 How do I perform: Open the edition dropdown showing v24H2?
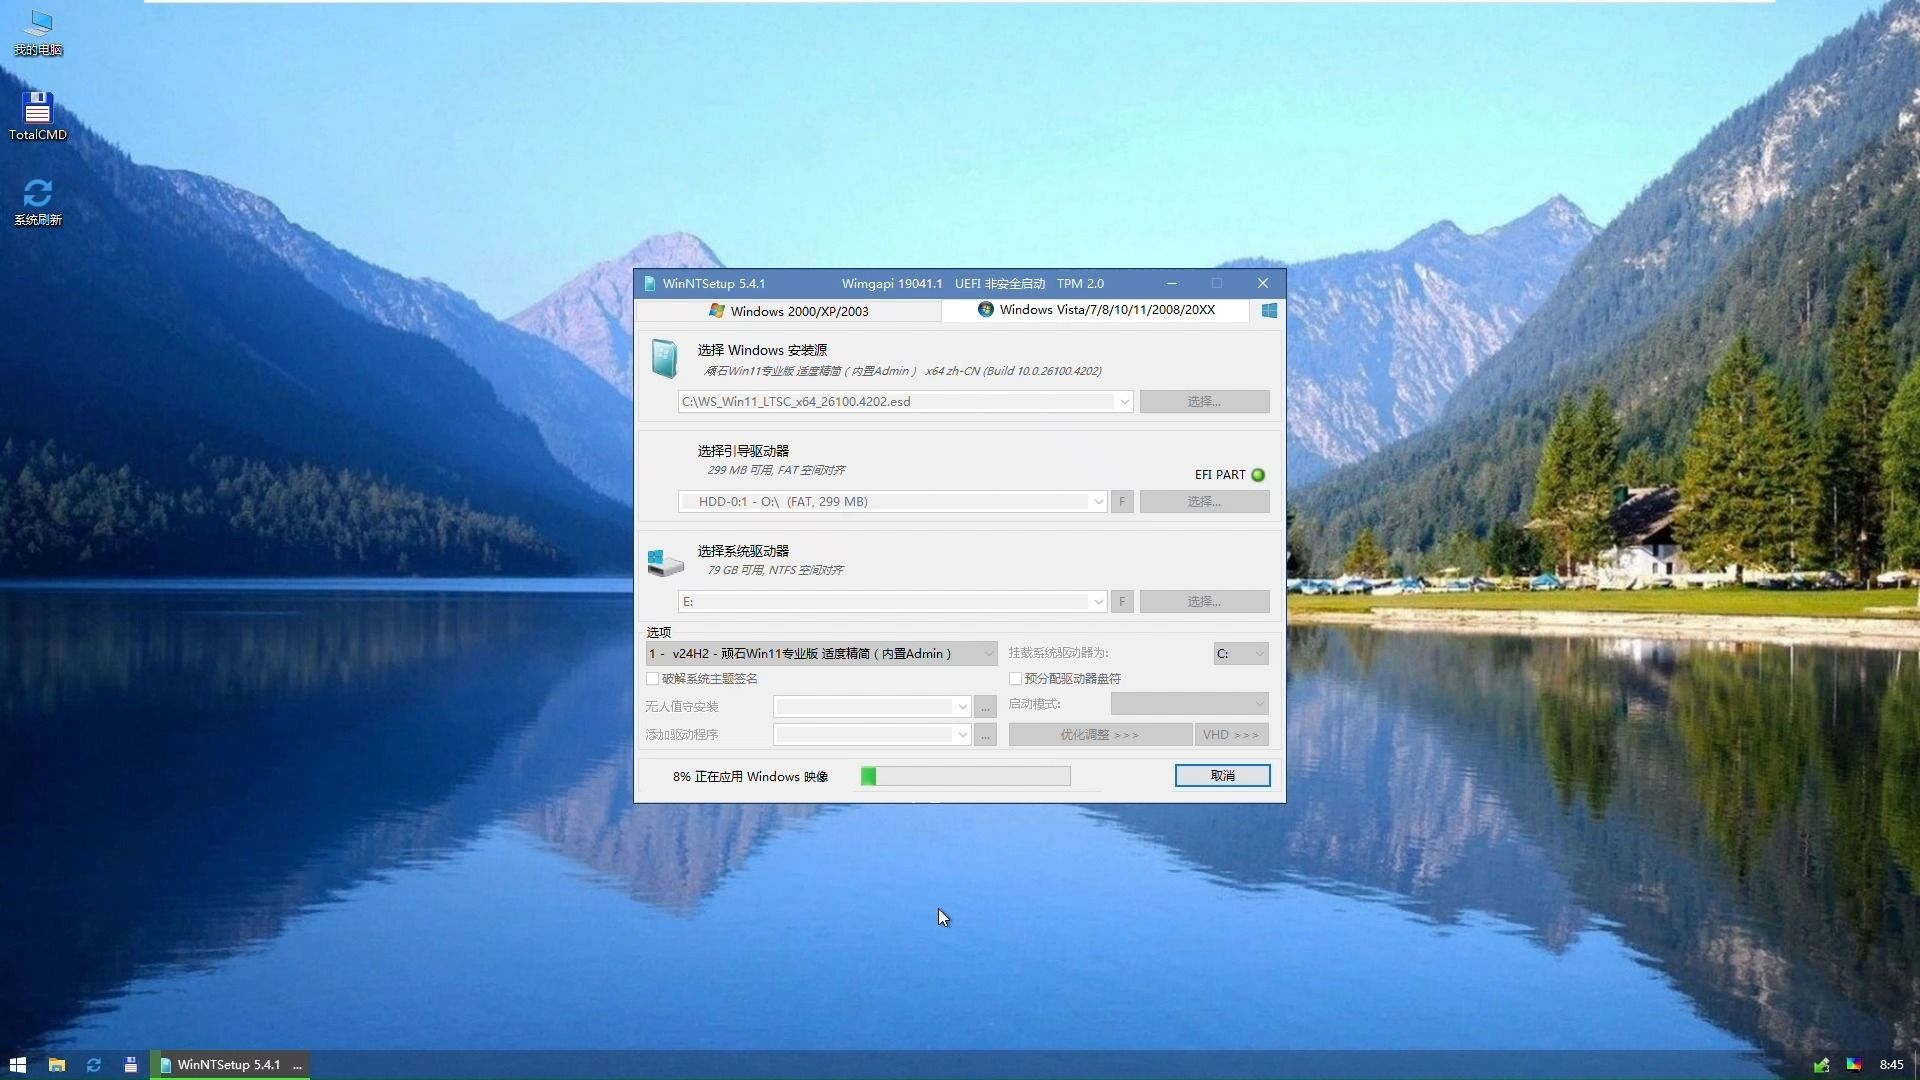click(821, 654)
